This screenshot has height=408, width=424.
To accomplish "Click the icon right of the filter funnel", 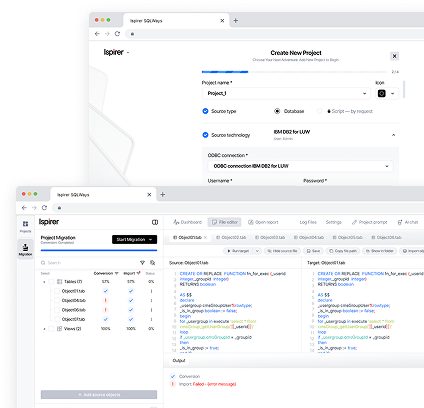I will (x=153, y=263).
